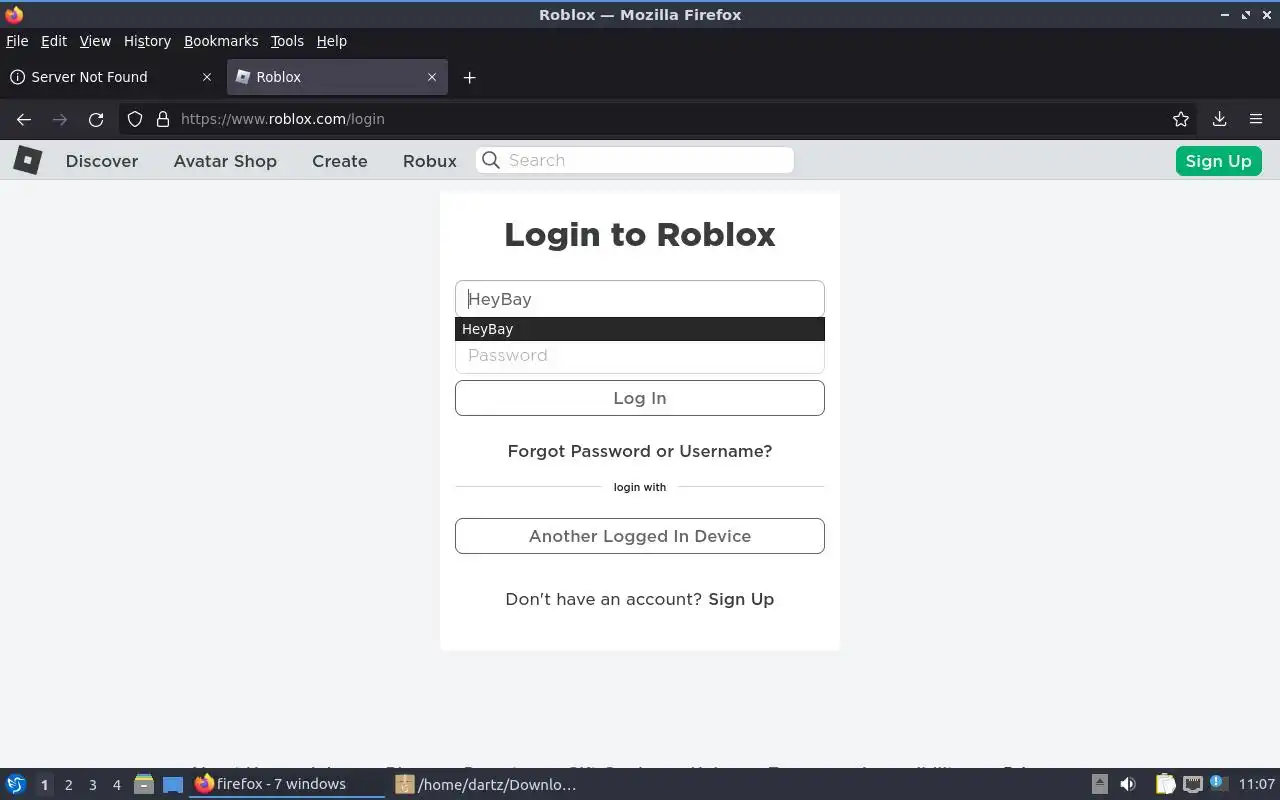Click the green Sign Up button
The width and height of the screenshot is (1280, 800).
click(1218, 161)
